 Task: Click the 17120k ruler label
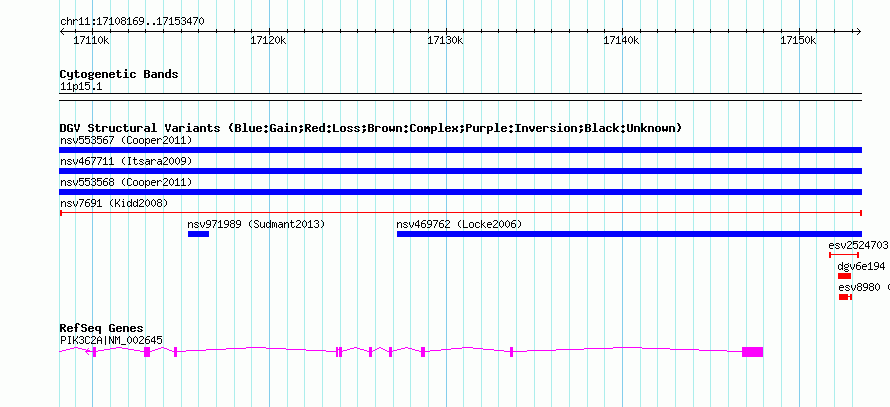[268, 40]
